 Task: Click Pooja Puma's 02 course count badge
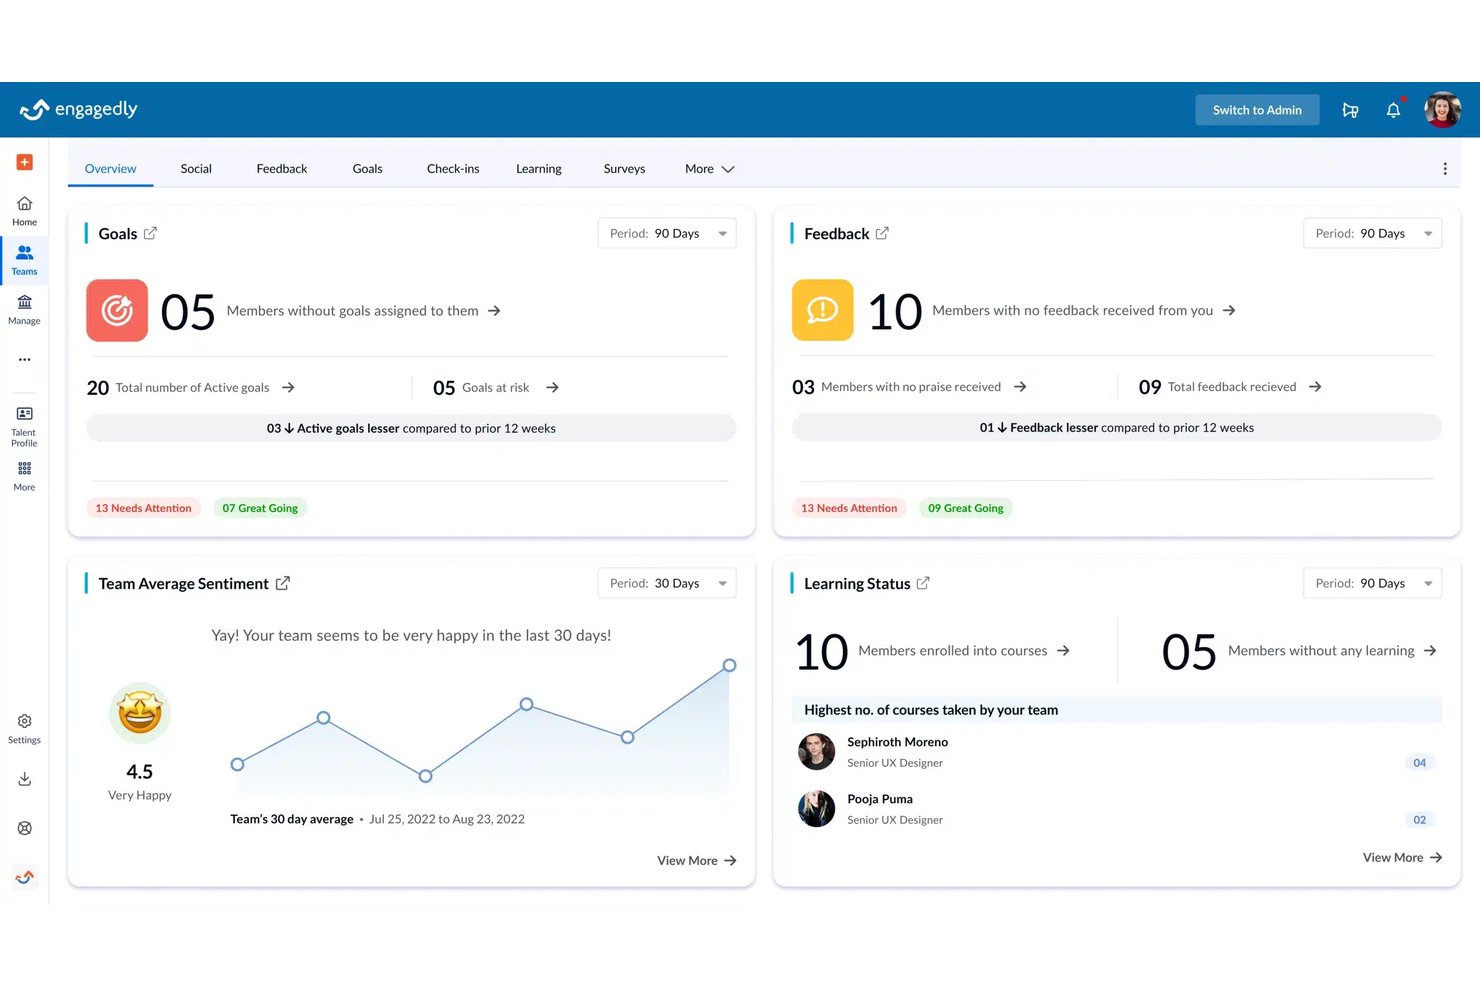pyautogui.click(x=1419, y=819)
